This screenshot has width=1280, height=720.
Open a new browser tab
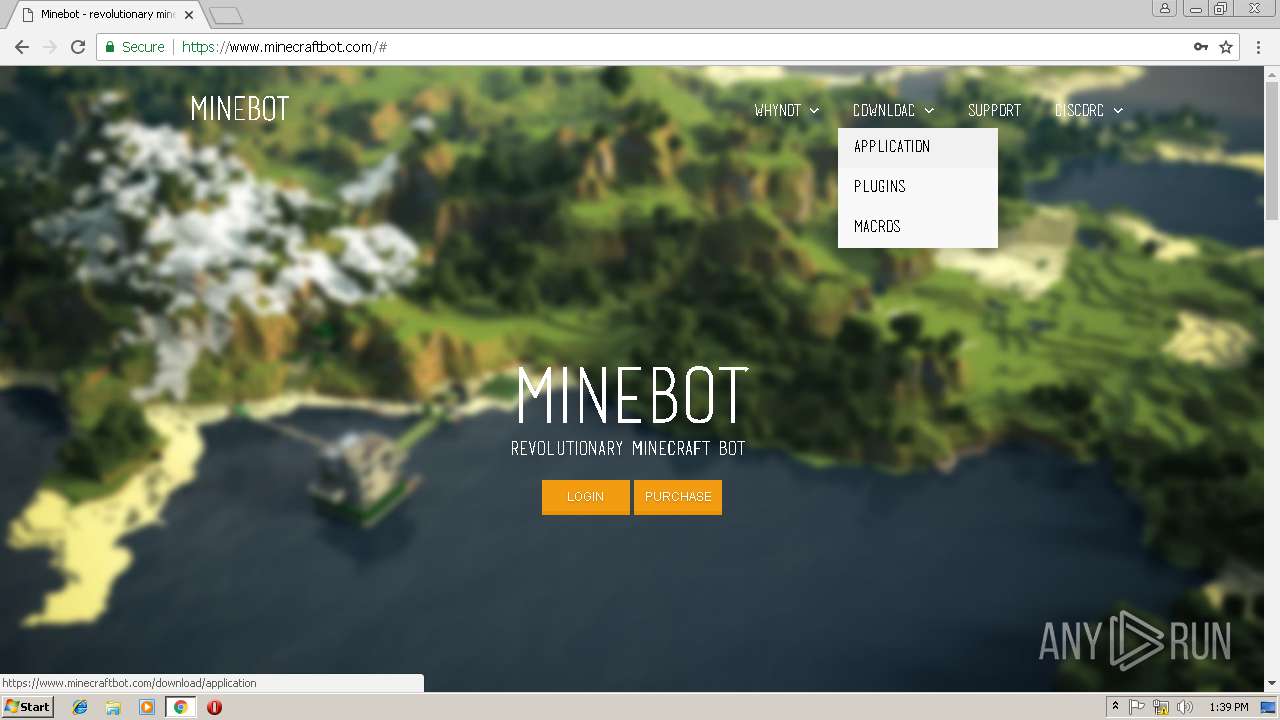click(226, 15)
